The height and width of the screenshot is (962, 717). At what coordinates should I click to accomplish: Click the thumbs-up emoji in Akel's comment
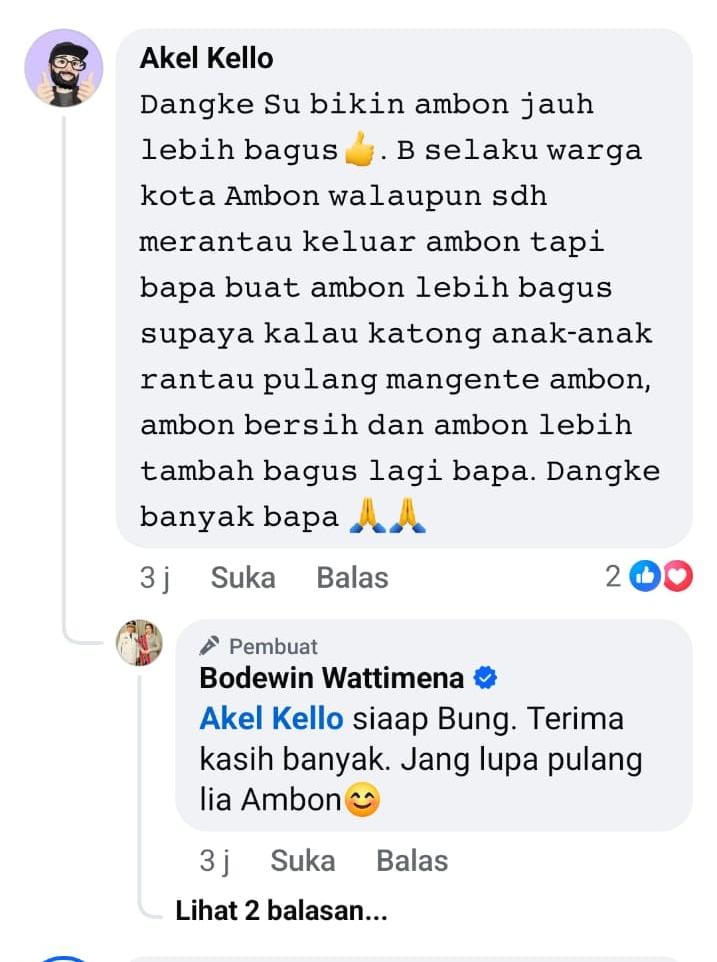(x=359, y=149)
